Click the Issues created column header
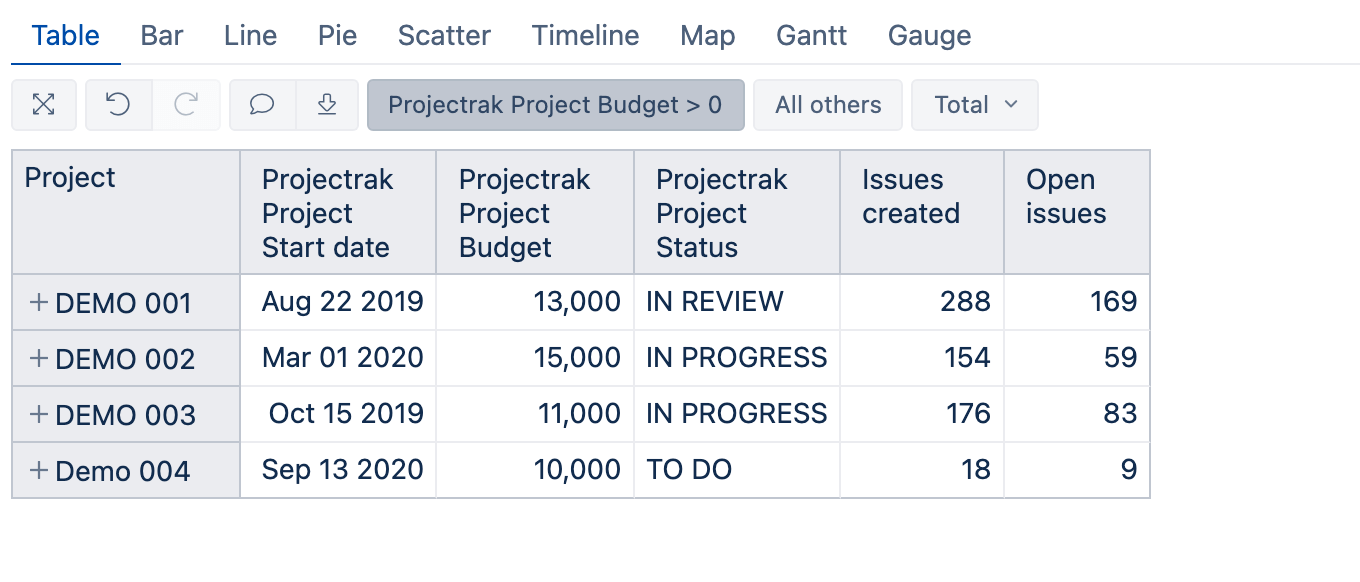 pyautogui.click(x=922, y=212)
